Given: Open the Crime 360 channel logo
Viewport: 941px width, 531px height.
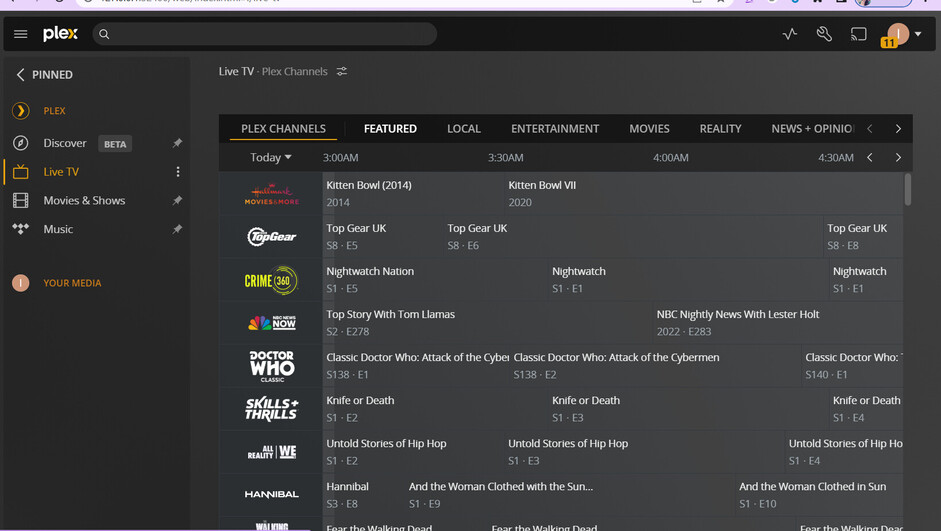Looking at the screenshot, I should click(x=271, y=280).
